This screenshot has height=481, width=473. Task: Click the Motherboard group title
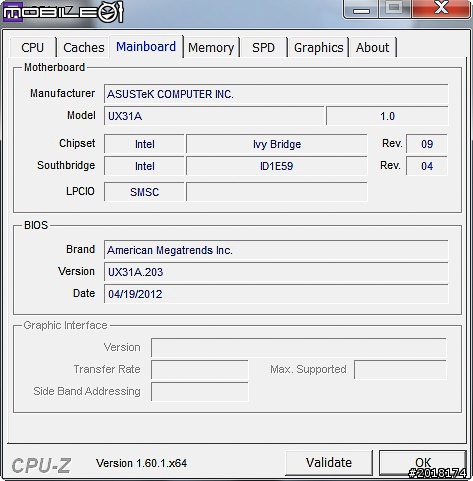pyautogui.click(x=54, y=67)
